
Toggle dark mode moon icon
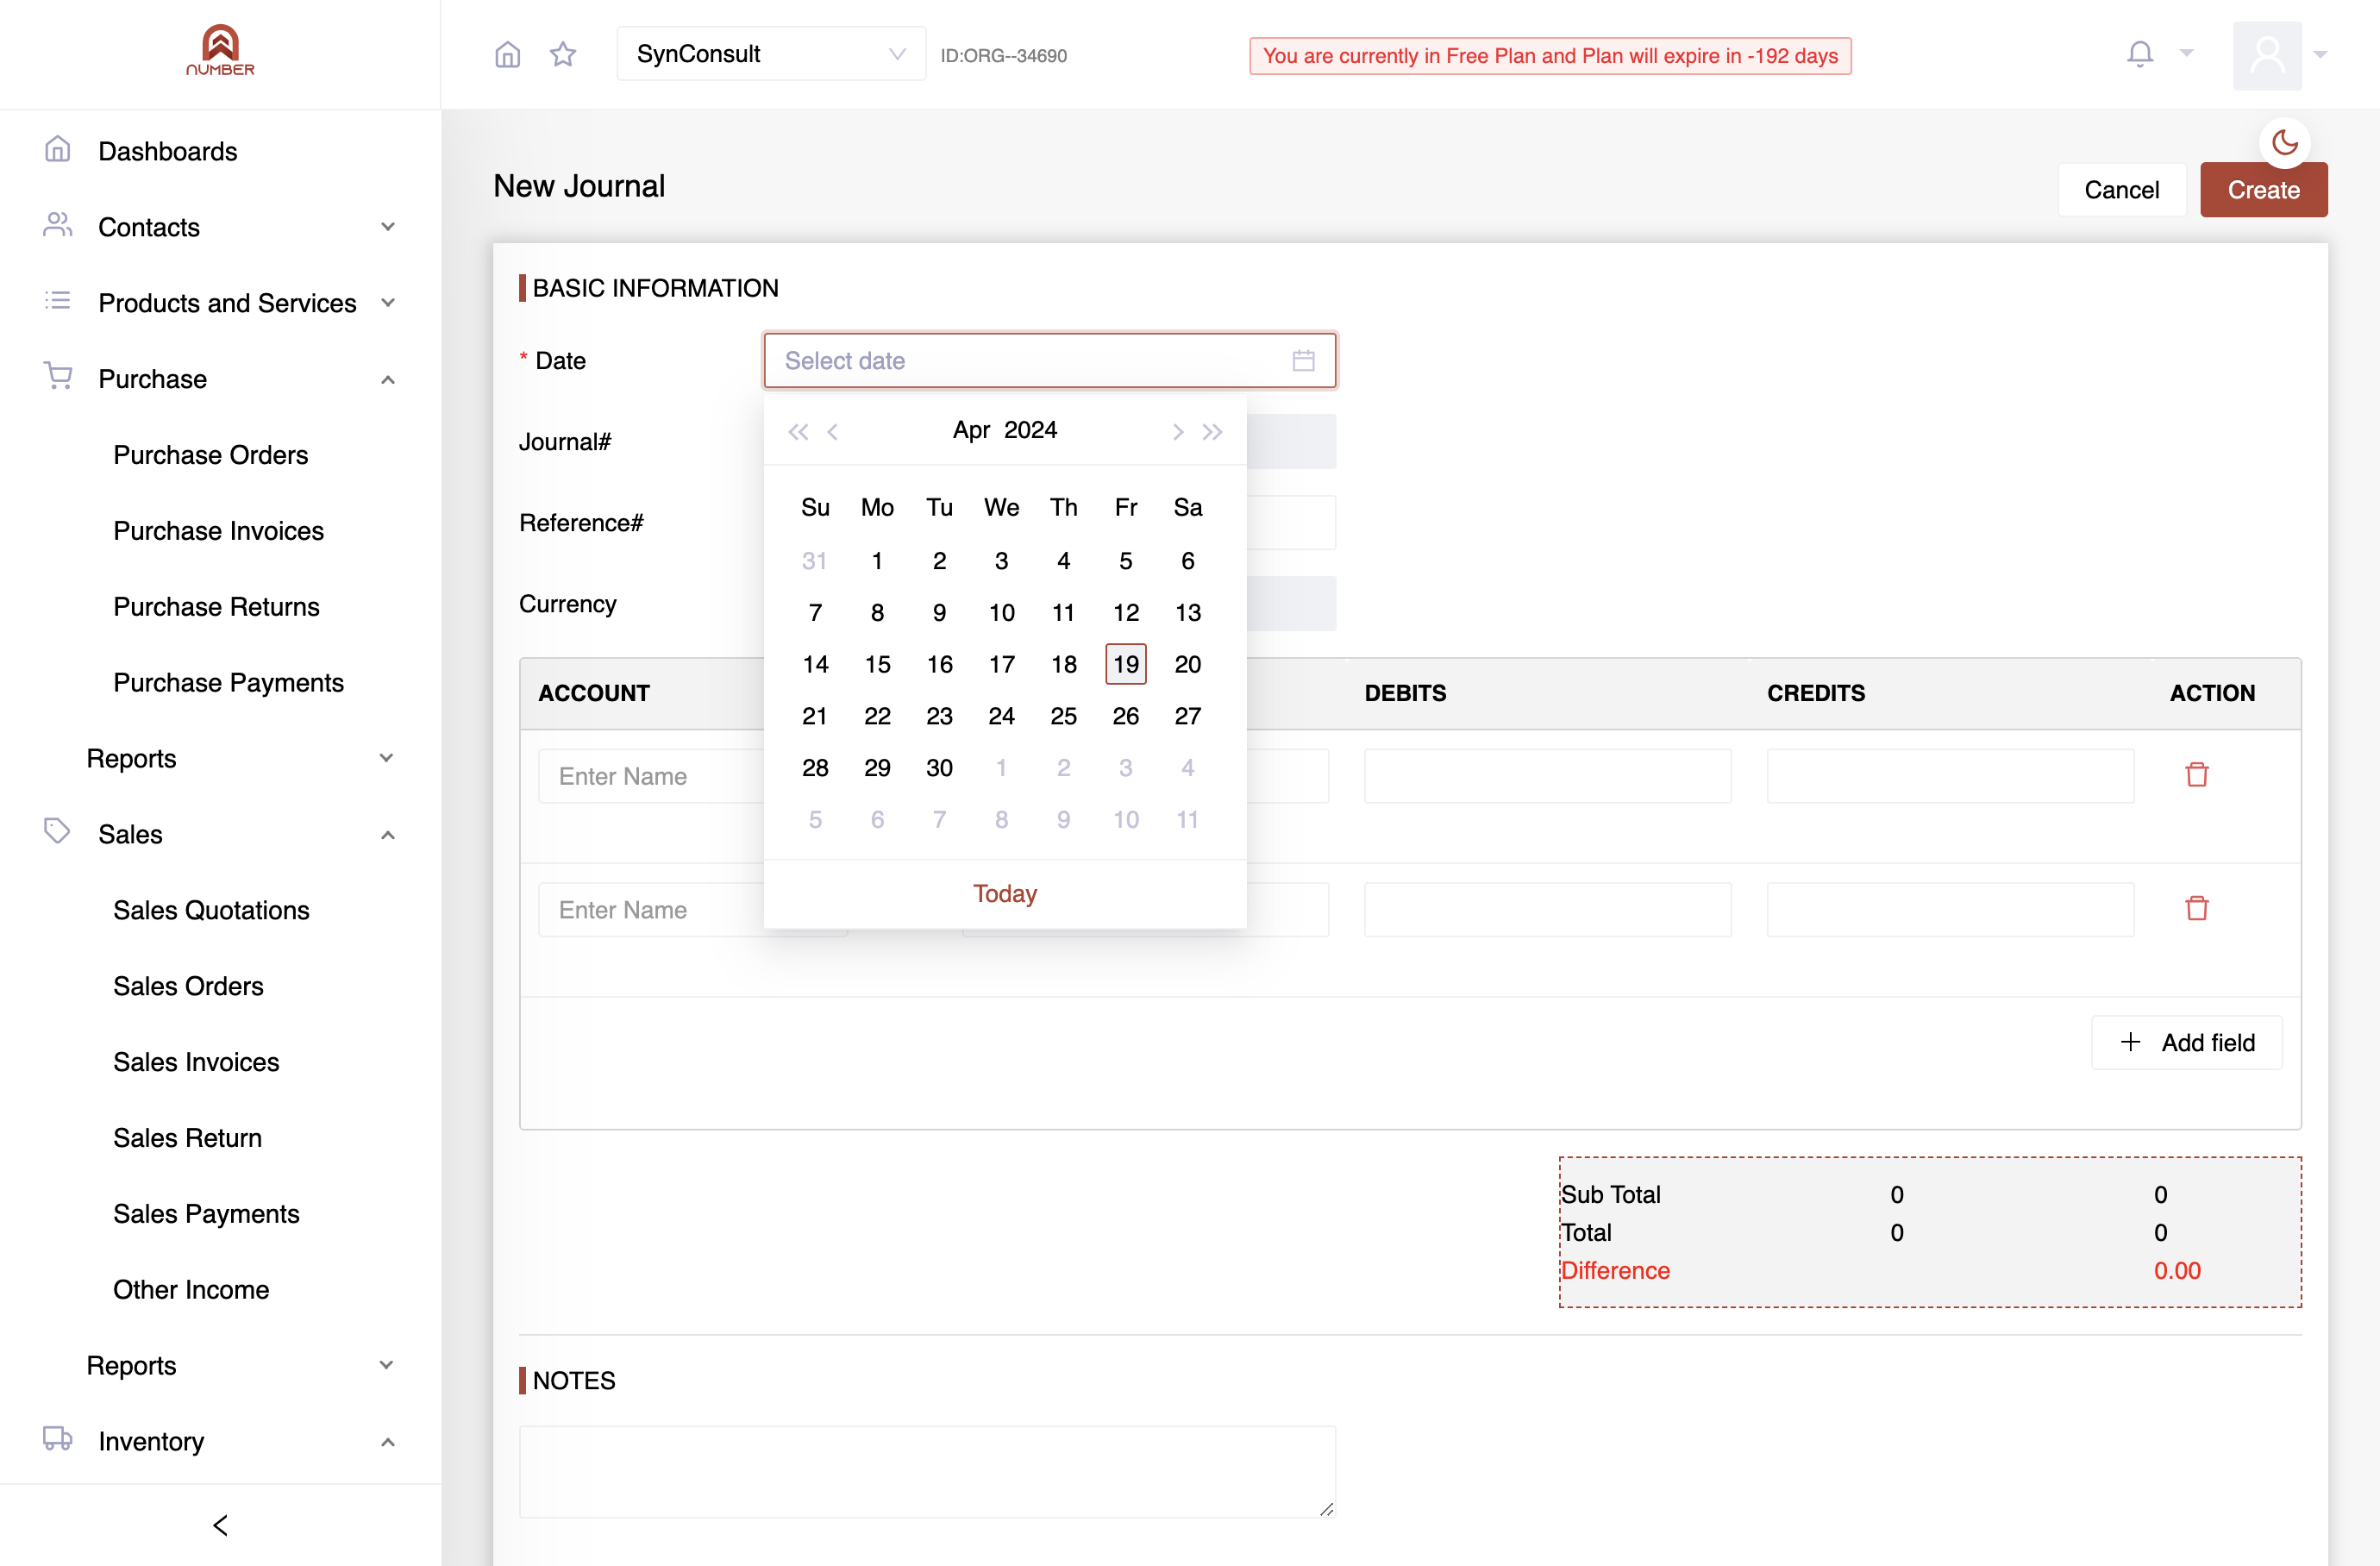click(2284, 143)
